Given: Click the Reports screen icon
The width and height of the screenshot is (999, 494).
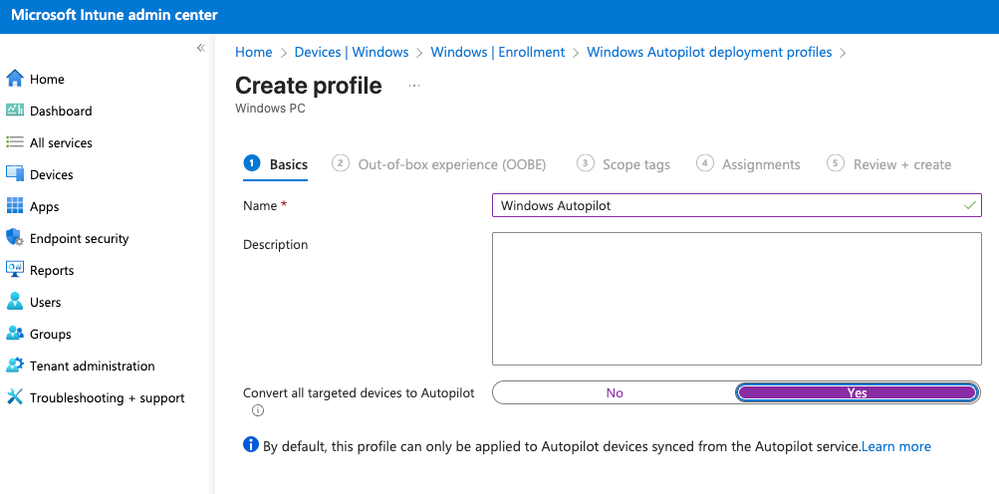Looking at the screenshot, I should point(15,270).
